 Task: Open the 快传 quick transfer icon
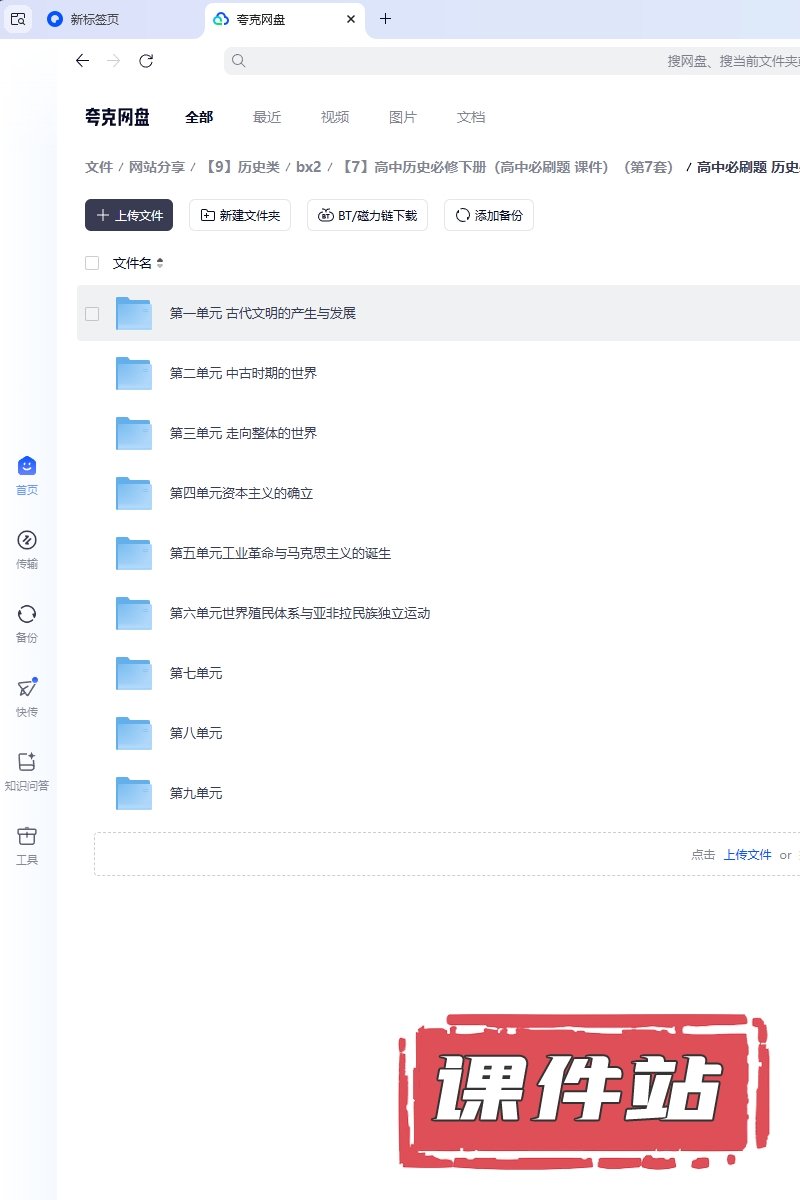pos(27,688)
